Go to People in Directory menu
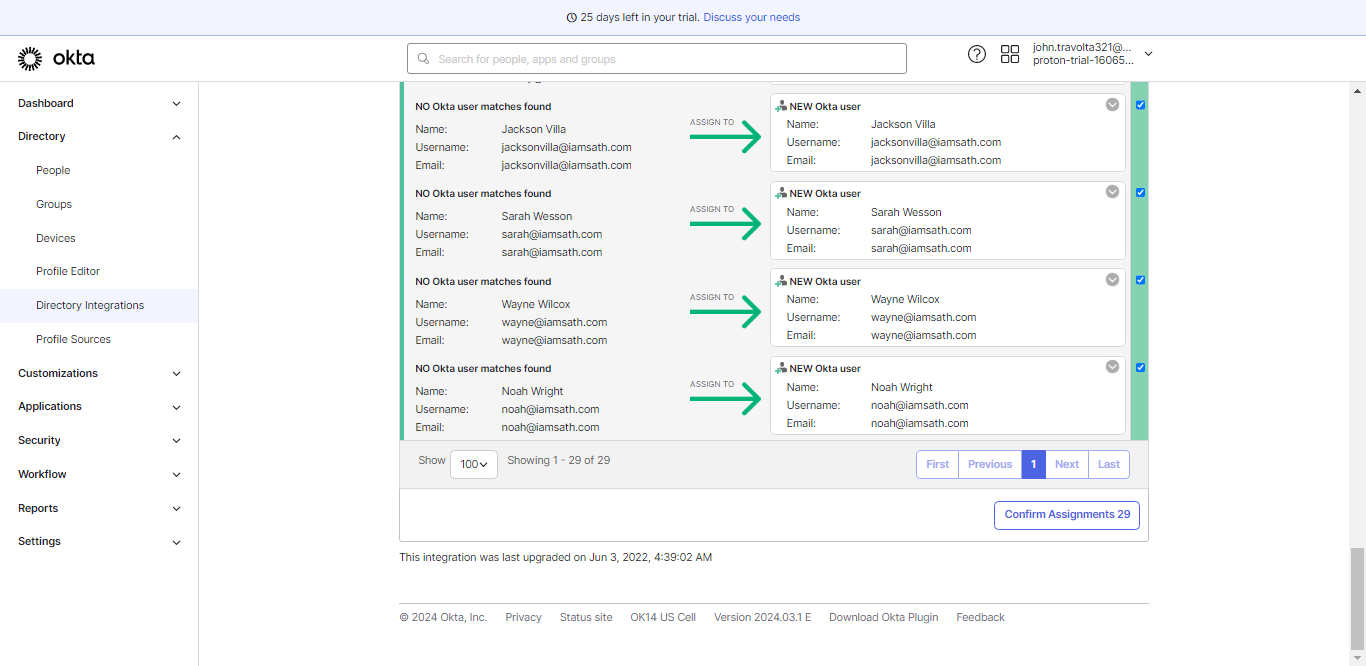The image size is (1366, 666). 53,170
